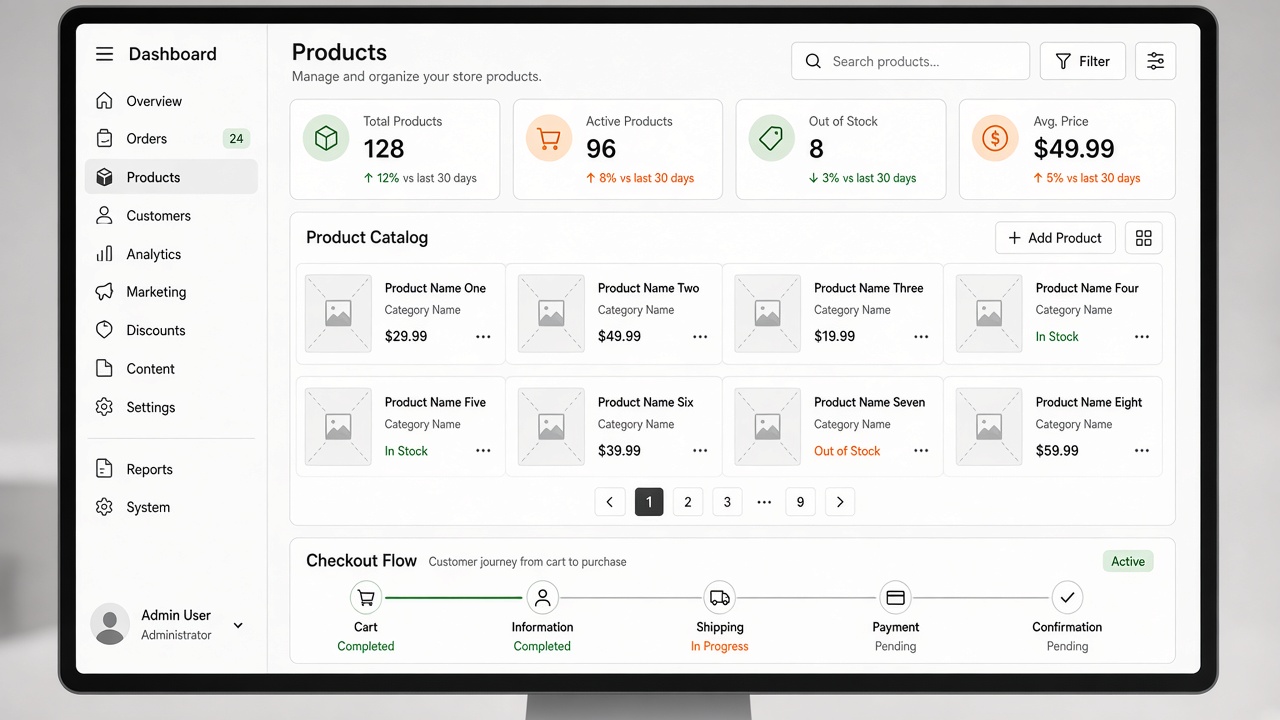This screenshot has height=720, width=1280.
Task: Open more options for Product Name One
Action: click(483, 337)
